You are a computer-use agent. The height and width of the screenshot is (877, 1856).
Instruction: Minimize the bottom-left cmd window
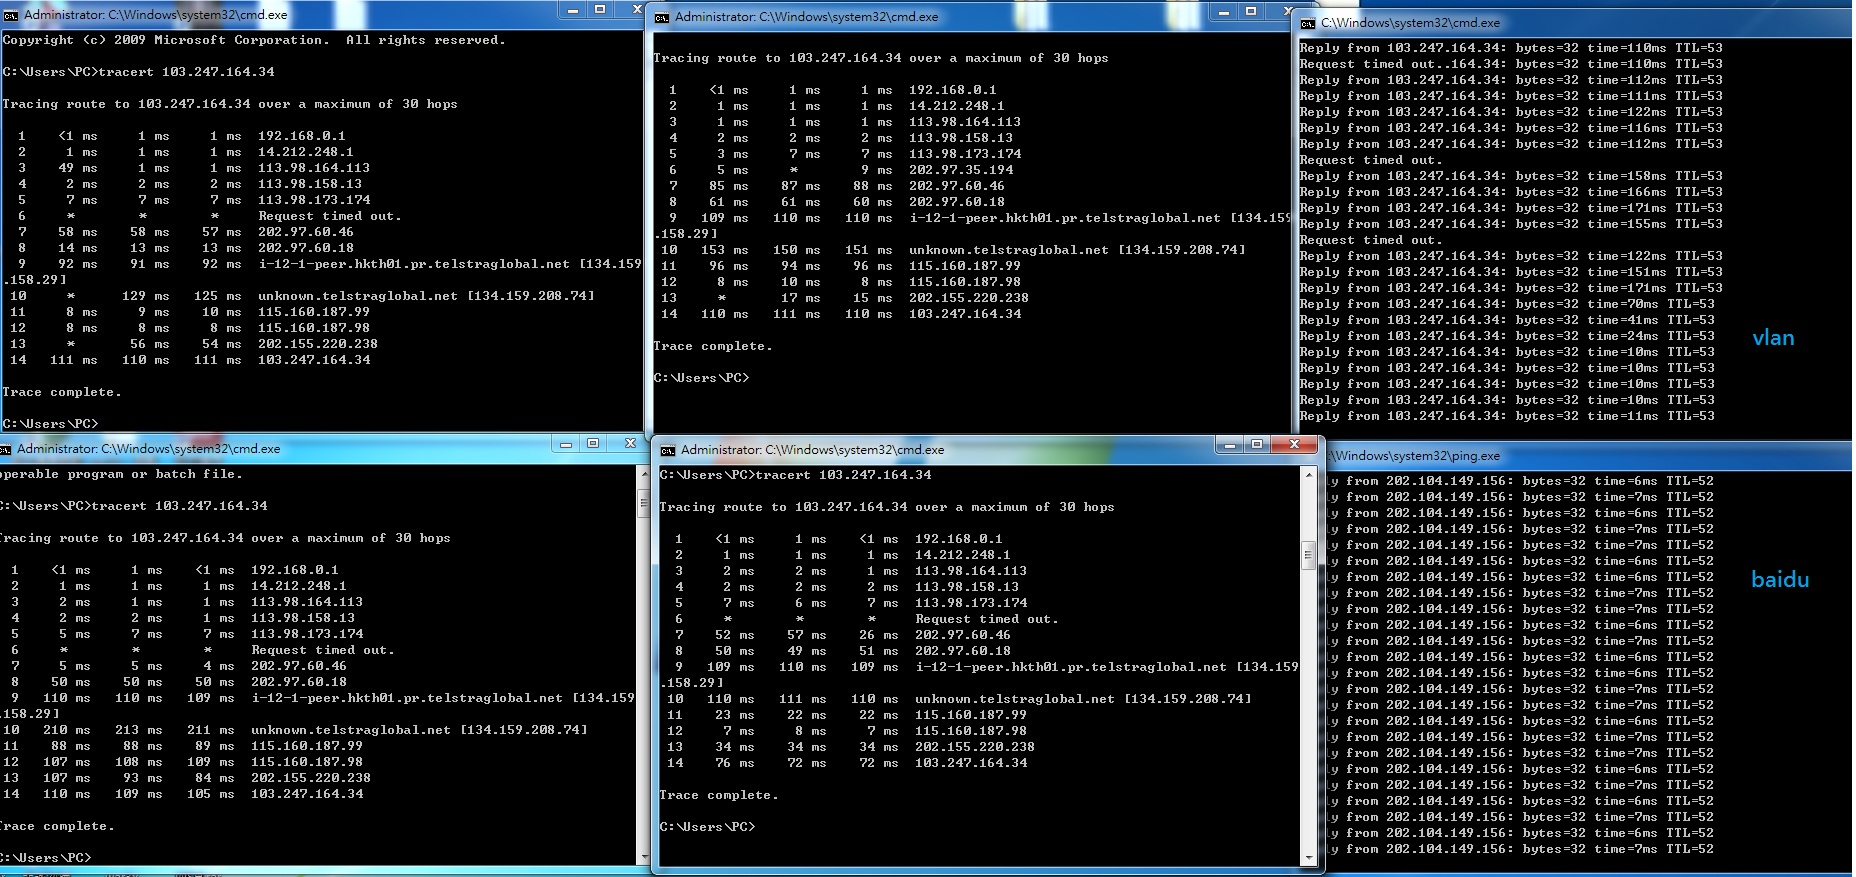(x=566, y=443)
